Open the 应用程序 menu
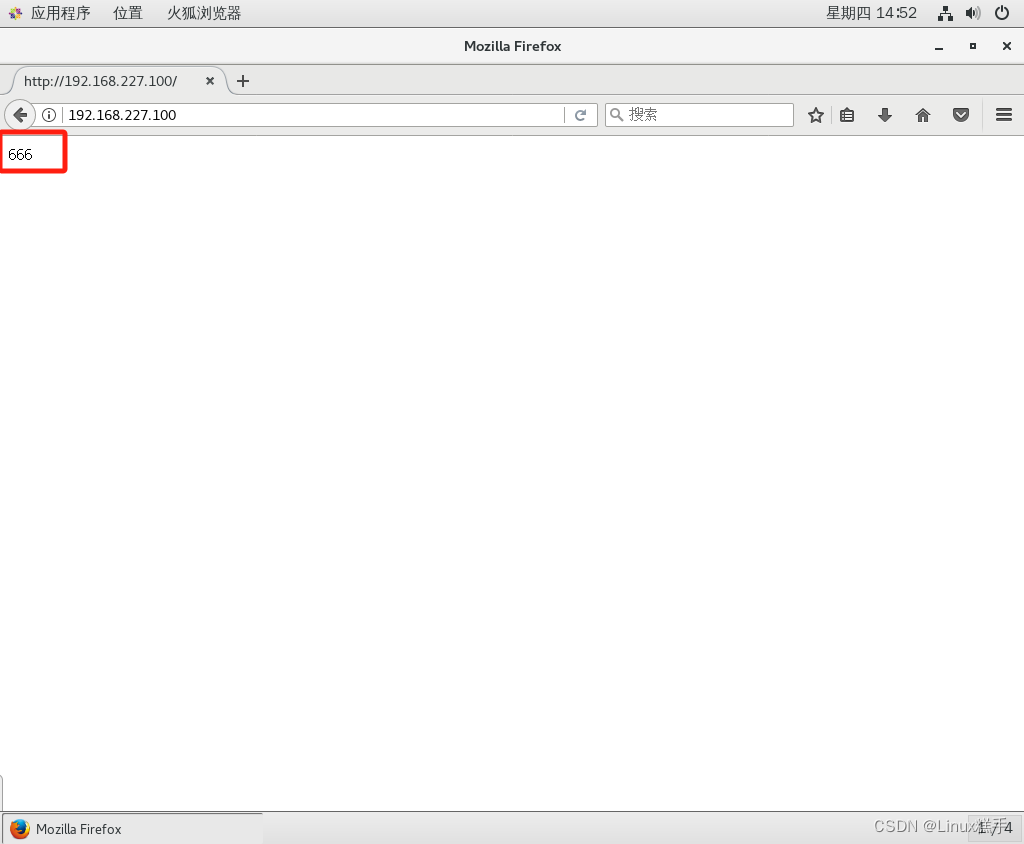The height and width of the screenshot is (844, 1024). (x=62, y=13)
